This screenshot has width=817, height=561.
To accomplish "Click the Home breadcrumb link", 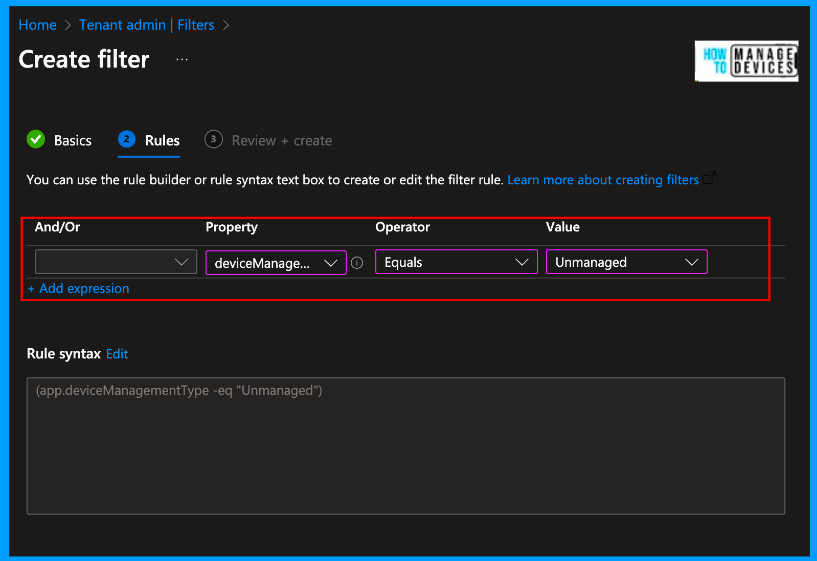I will click(x=38, y=25).
